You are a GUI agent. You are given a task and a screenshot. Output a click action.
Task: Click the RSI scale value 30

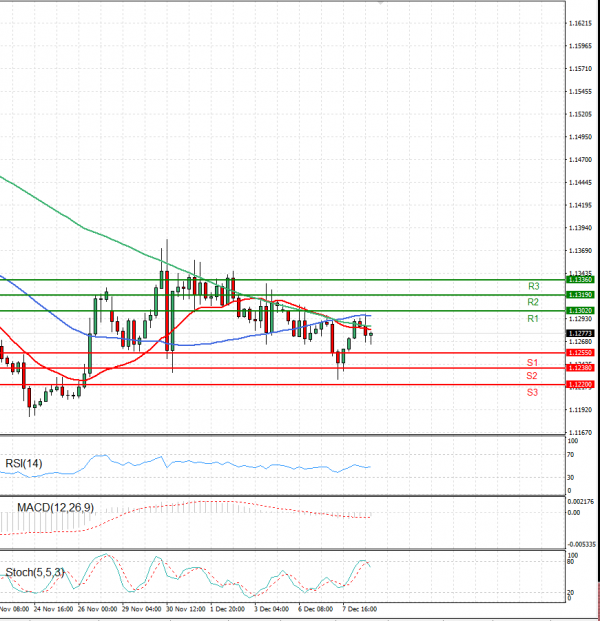pyautogui.click(x=571, y=478)
